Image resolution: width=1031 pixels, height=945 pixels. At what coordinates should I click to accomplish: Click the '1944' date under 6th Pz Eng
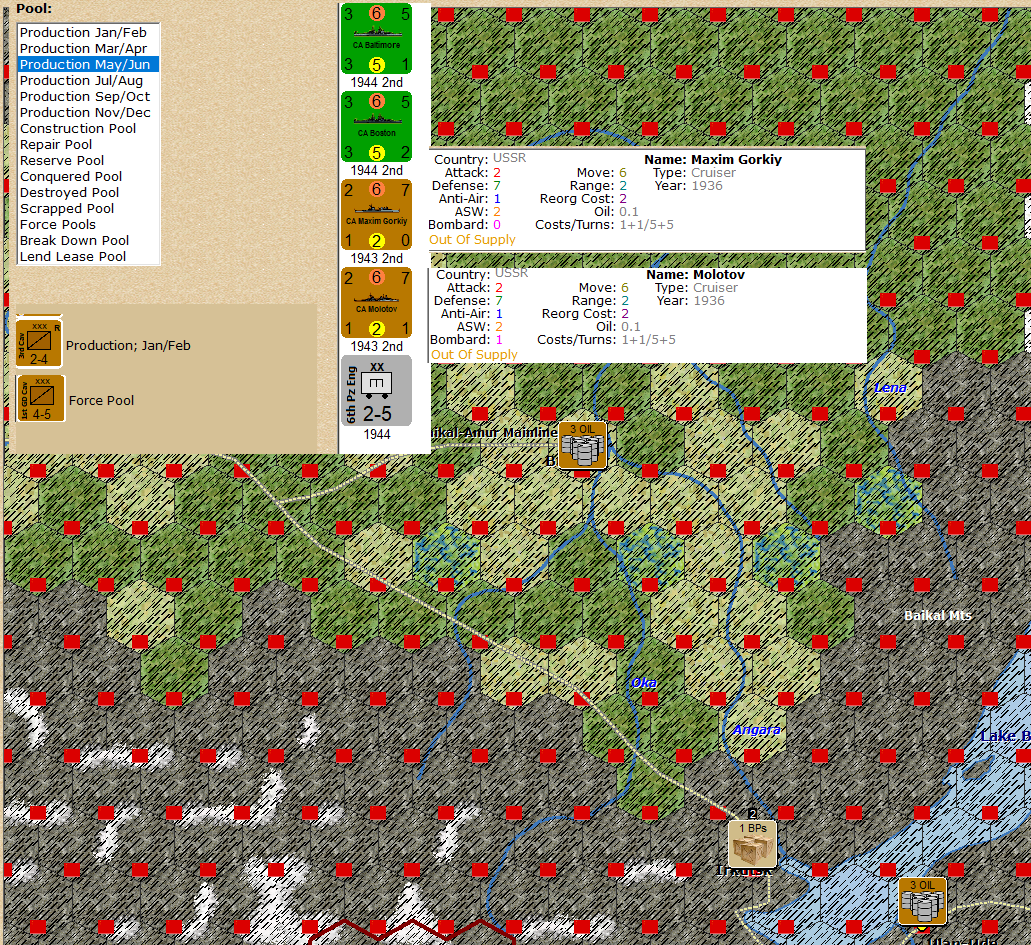377,435
